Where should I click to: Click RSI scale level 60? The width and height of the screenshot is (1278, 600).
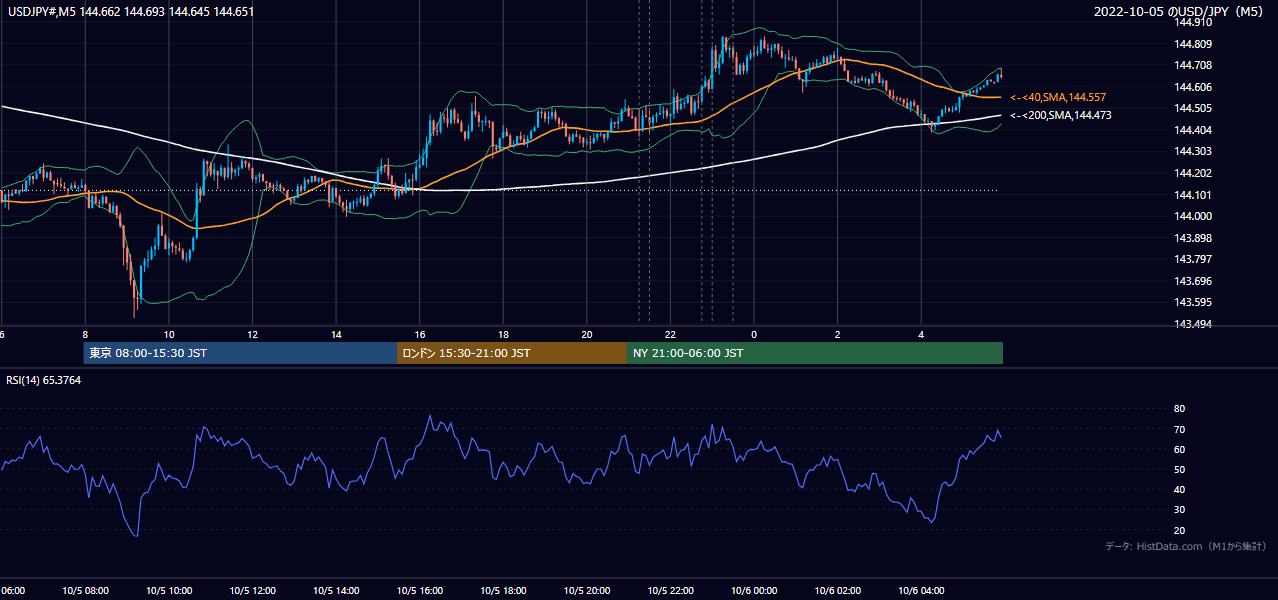click(1179, 449)
